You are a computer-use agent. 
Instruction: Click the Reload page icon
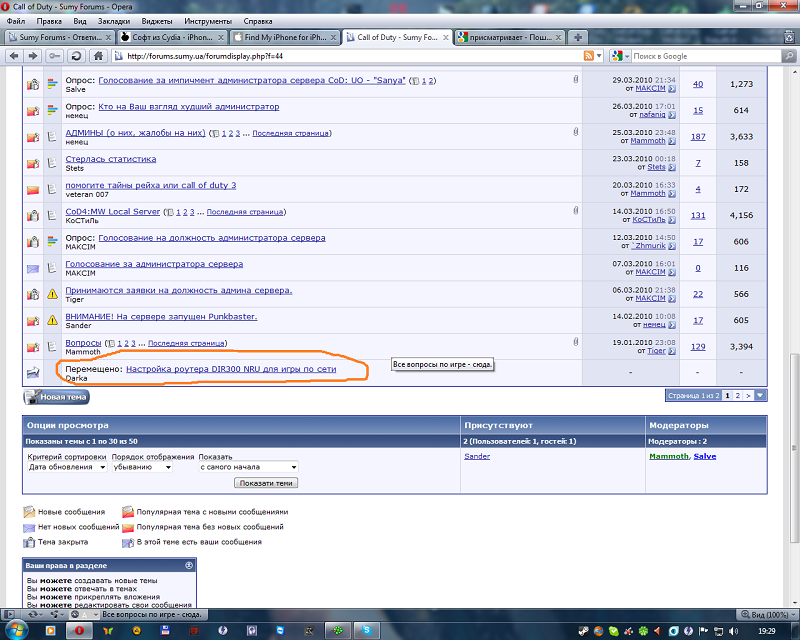pos(74,56)
